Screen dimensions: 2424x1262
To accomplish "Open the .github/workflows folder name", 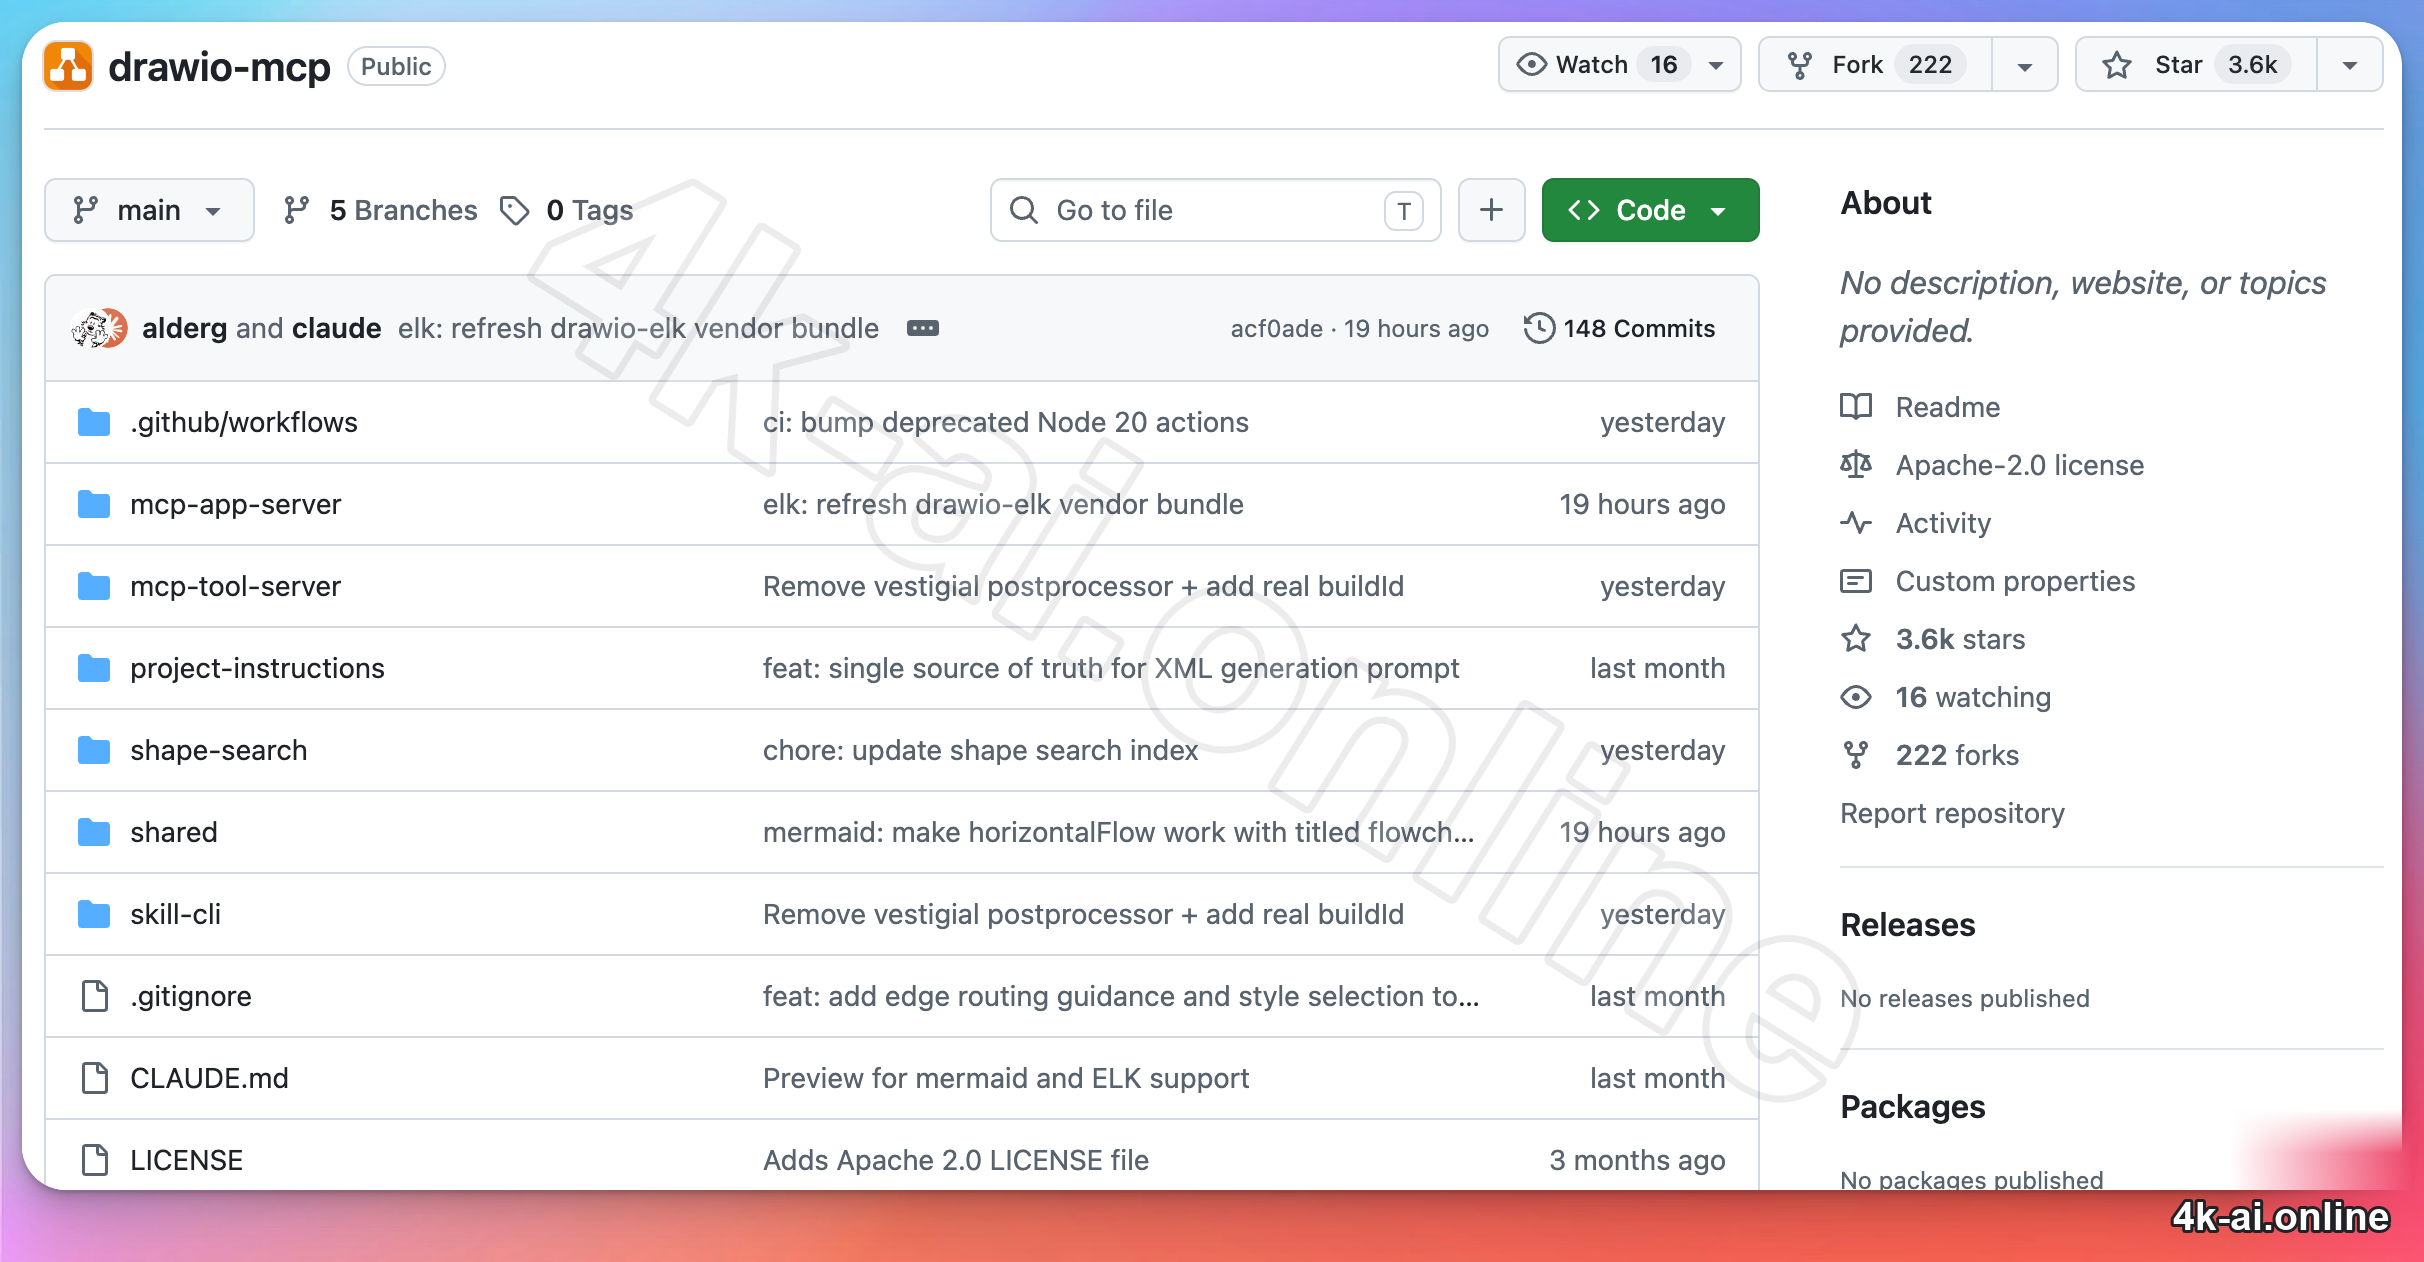I will click(243, 422).
